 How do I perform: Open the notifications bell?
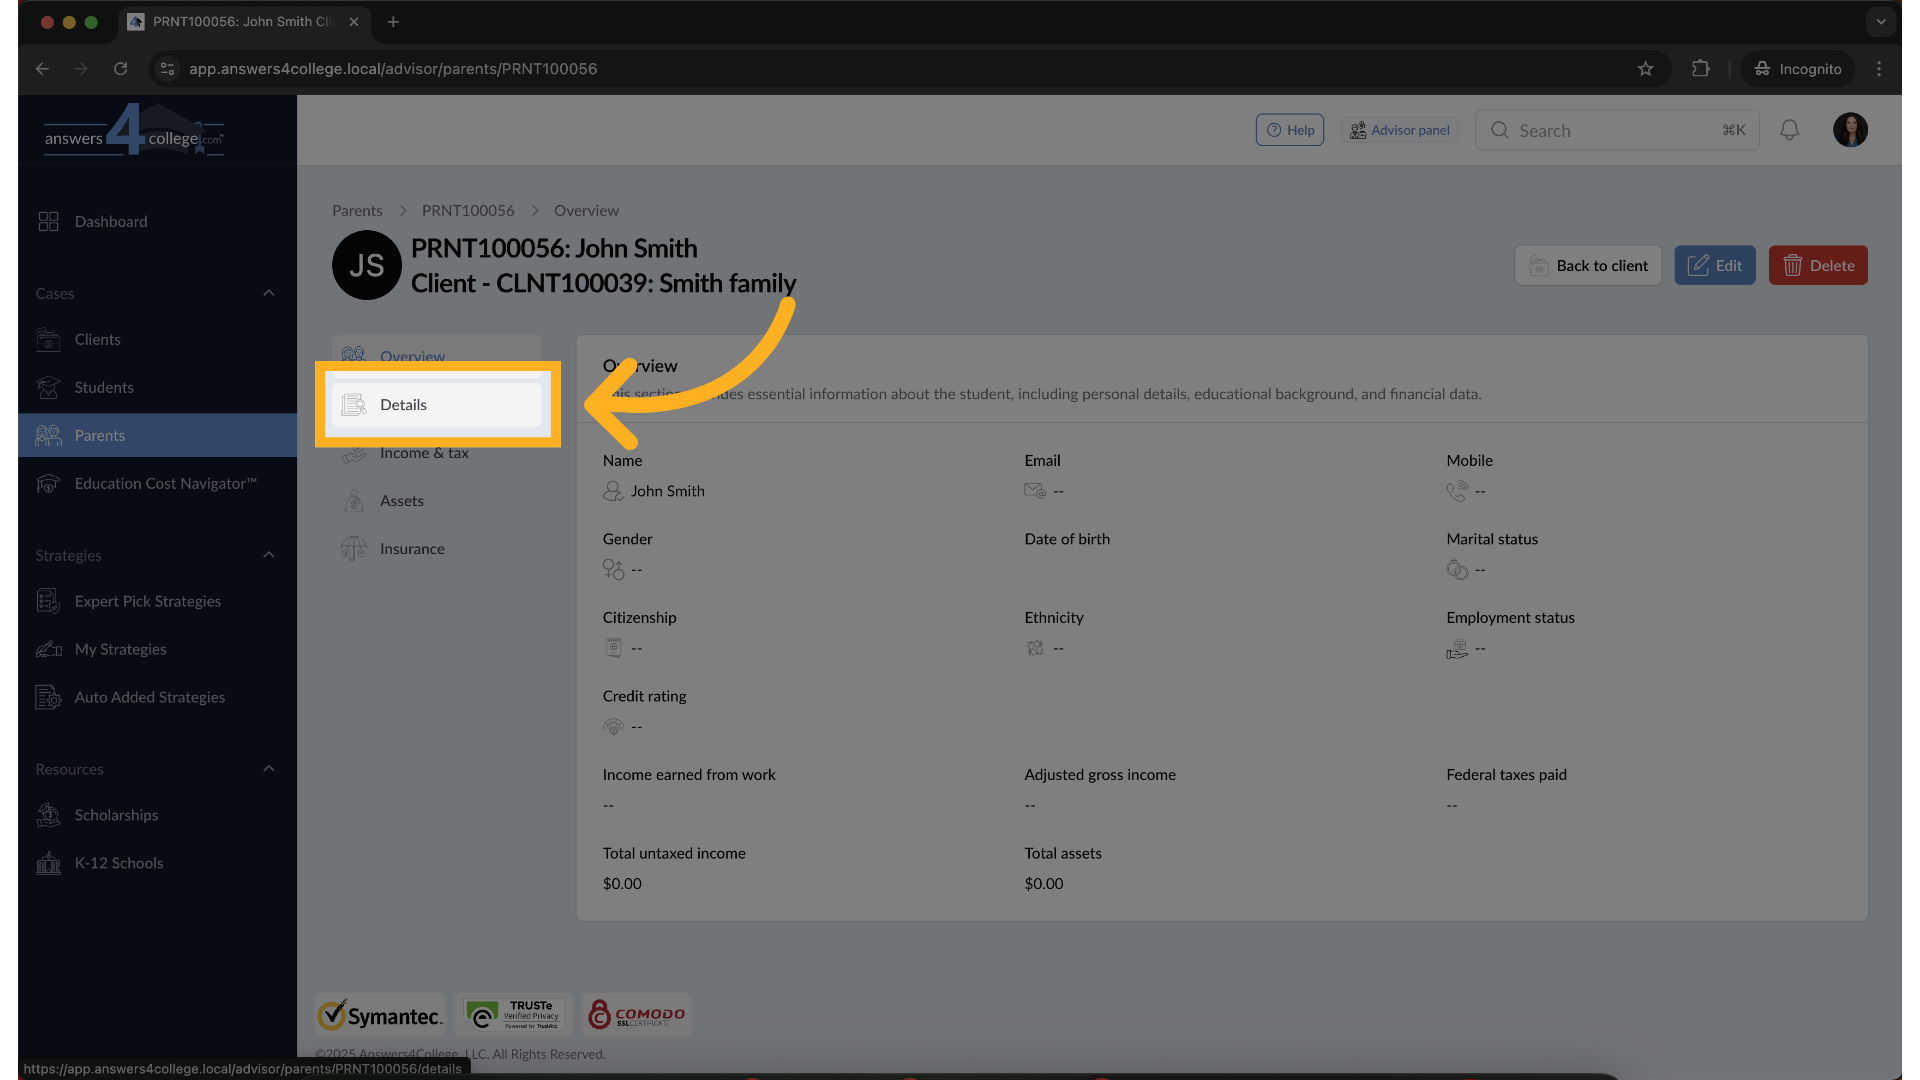point(1789,130)
